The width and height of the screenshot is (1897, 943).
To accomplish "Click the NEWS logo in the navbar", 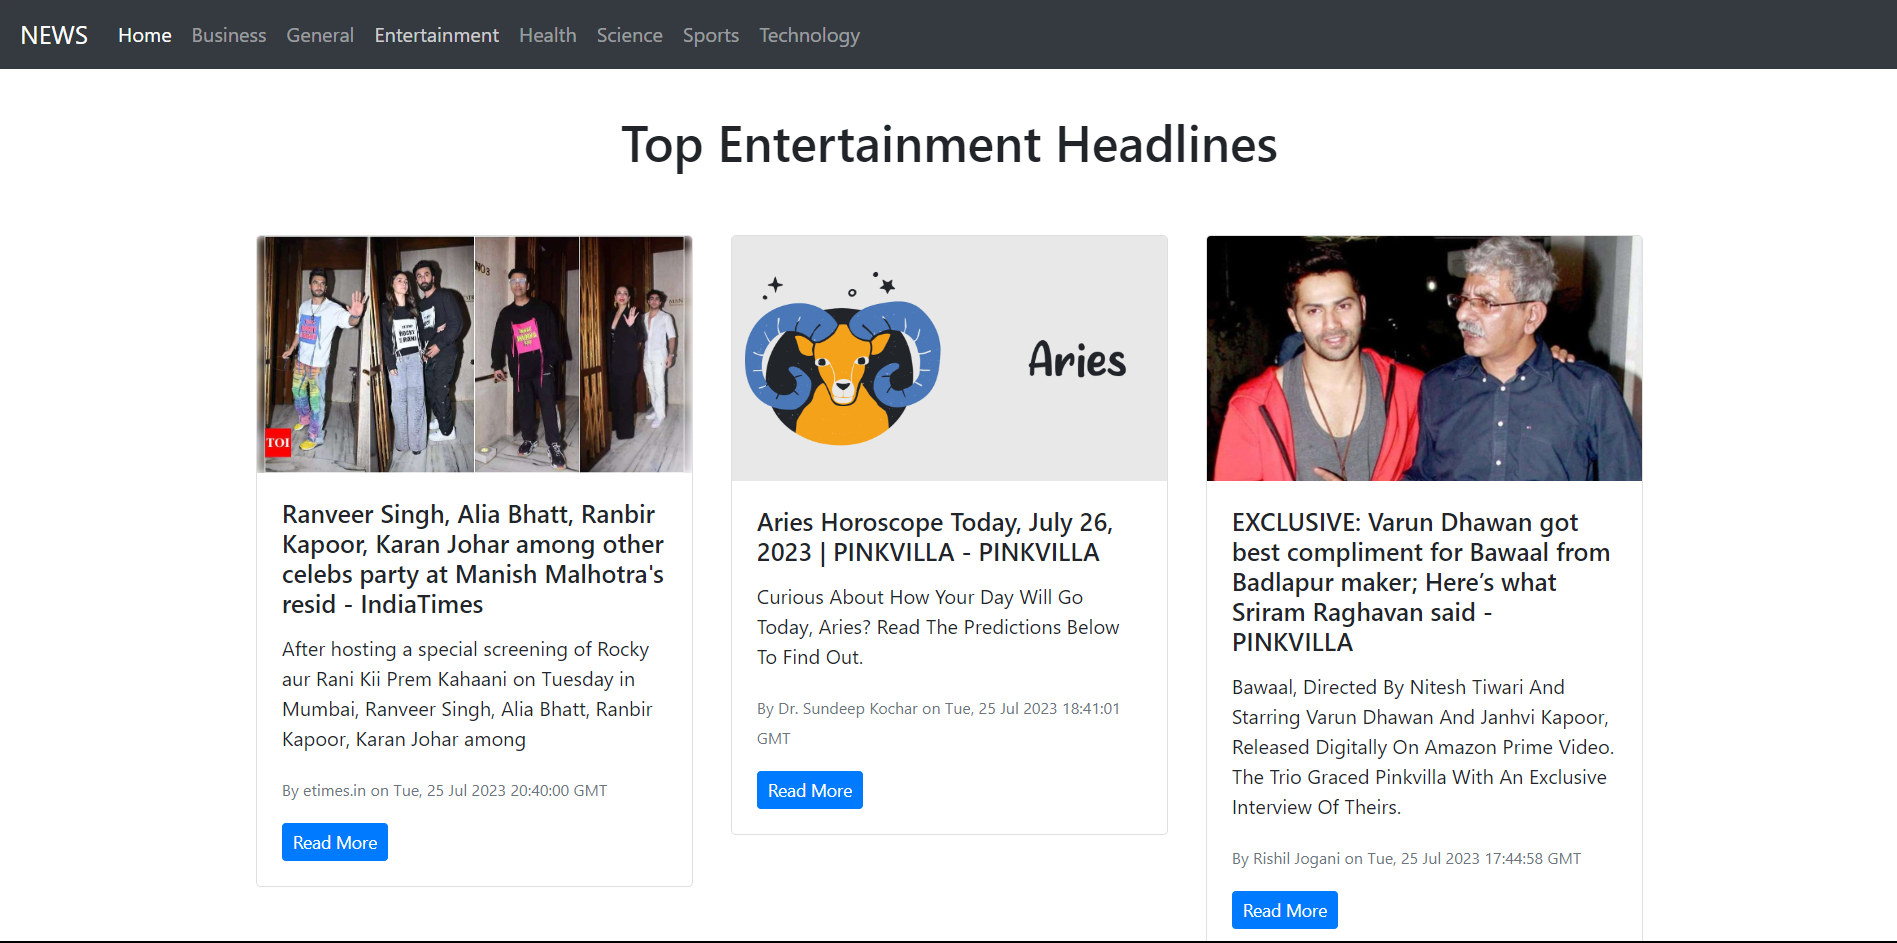I will pyautogui.click(x=54, y=34).
